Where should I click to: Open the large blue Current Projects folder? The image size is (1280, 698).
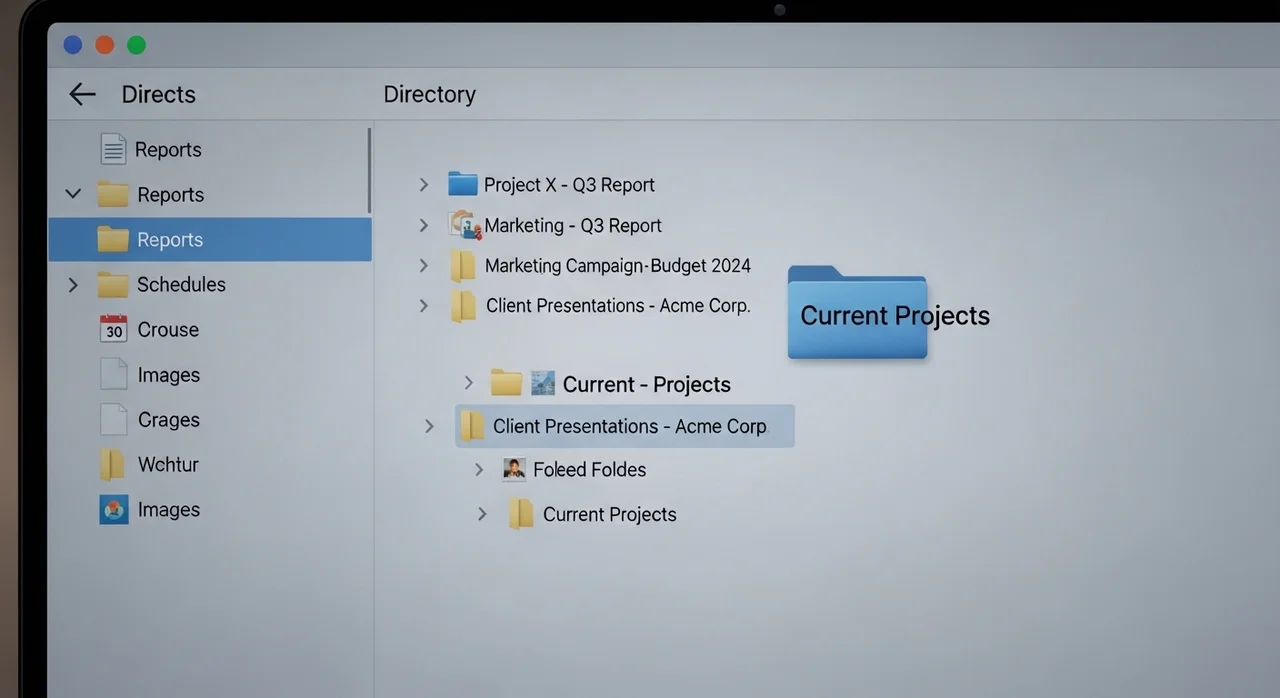click(857, 312)
